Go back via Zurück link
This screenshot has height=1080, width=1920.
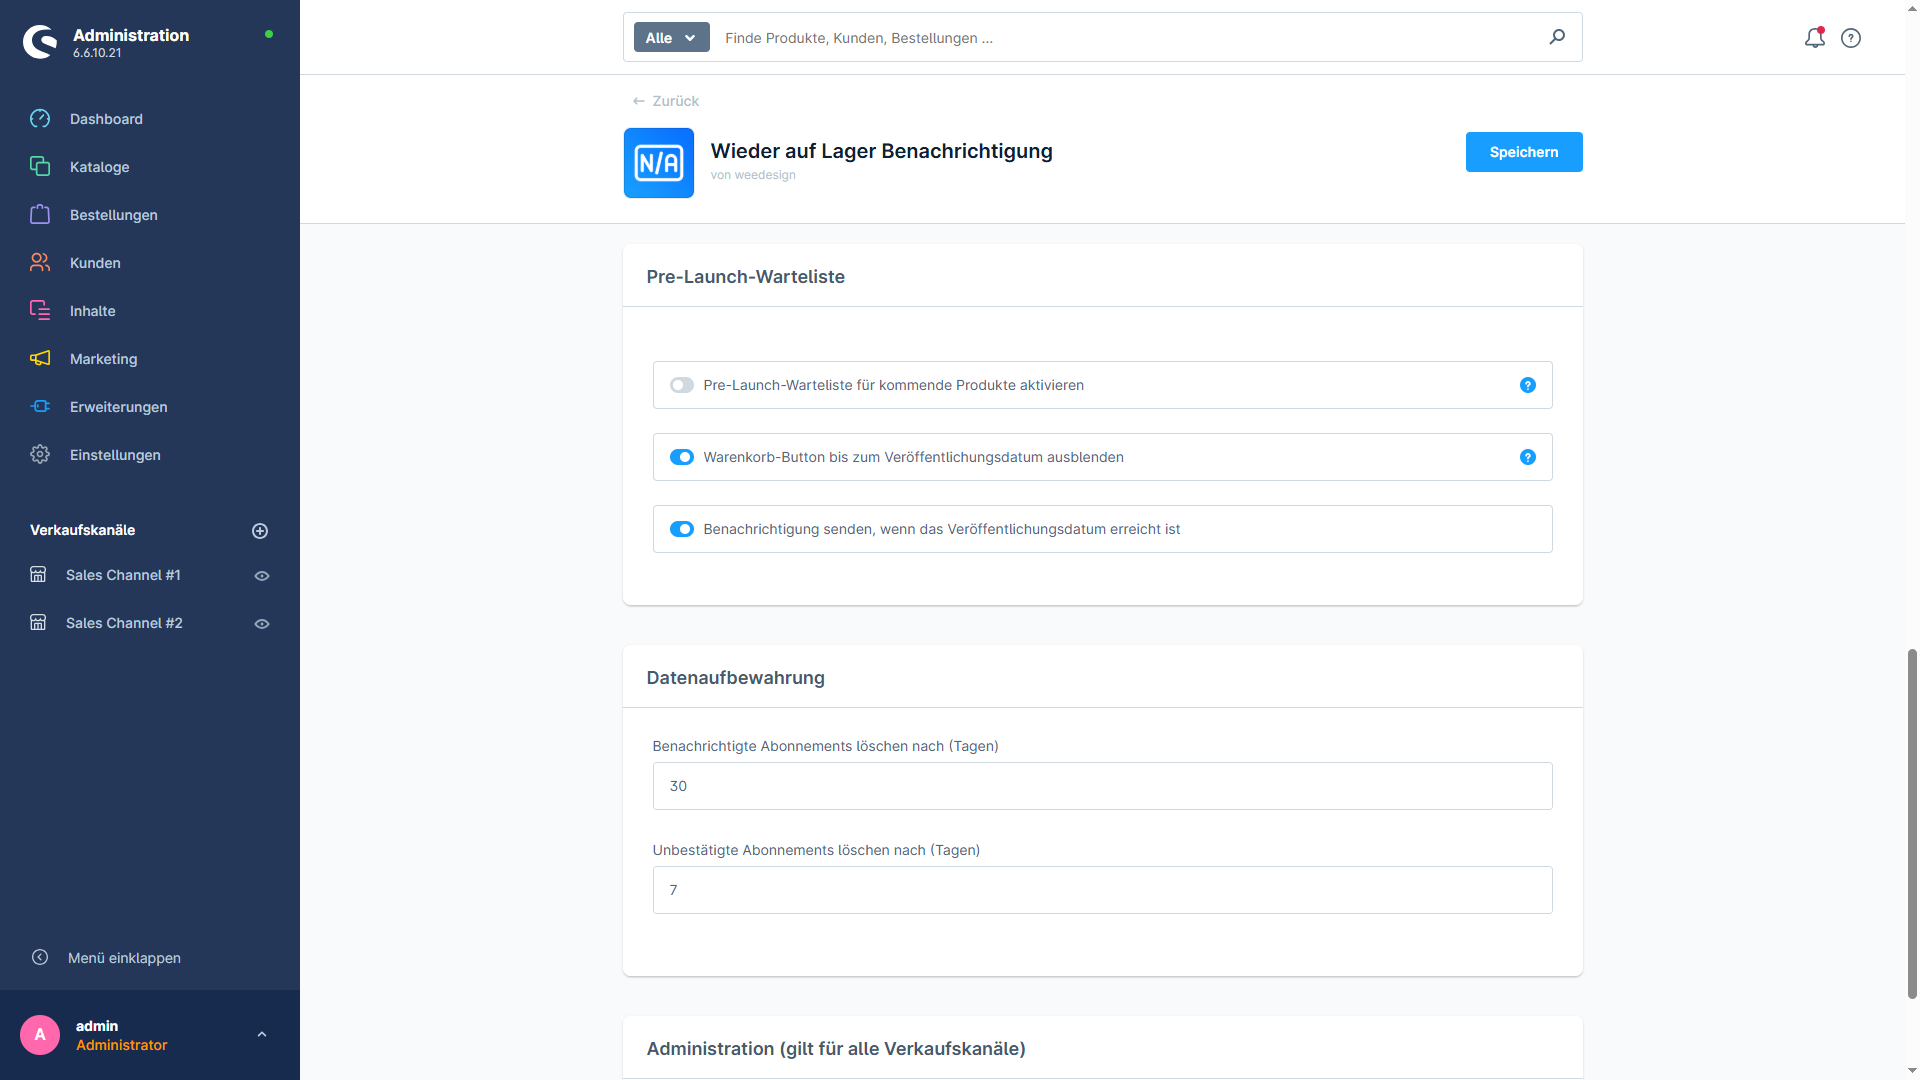click(666, 101)
